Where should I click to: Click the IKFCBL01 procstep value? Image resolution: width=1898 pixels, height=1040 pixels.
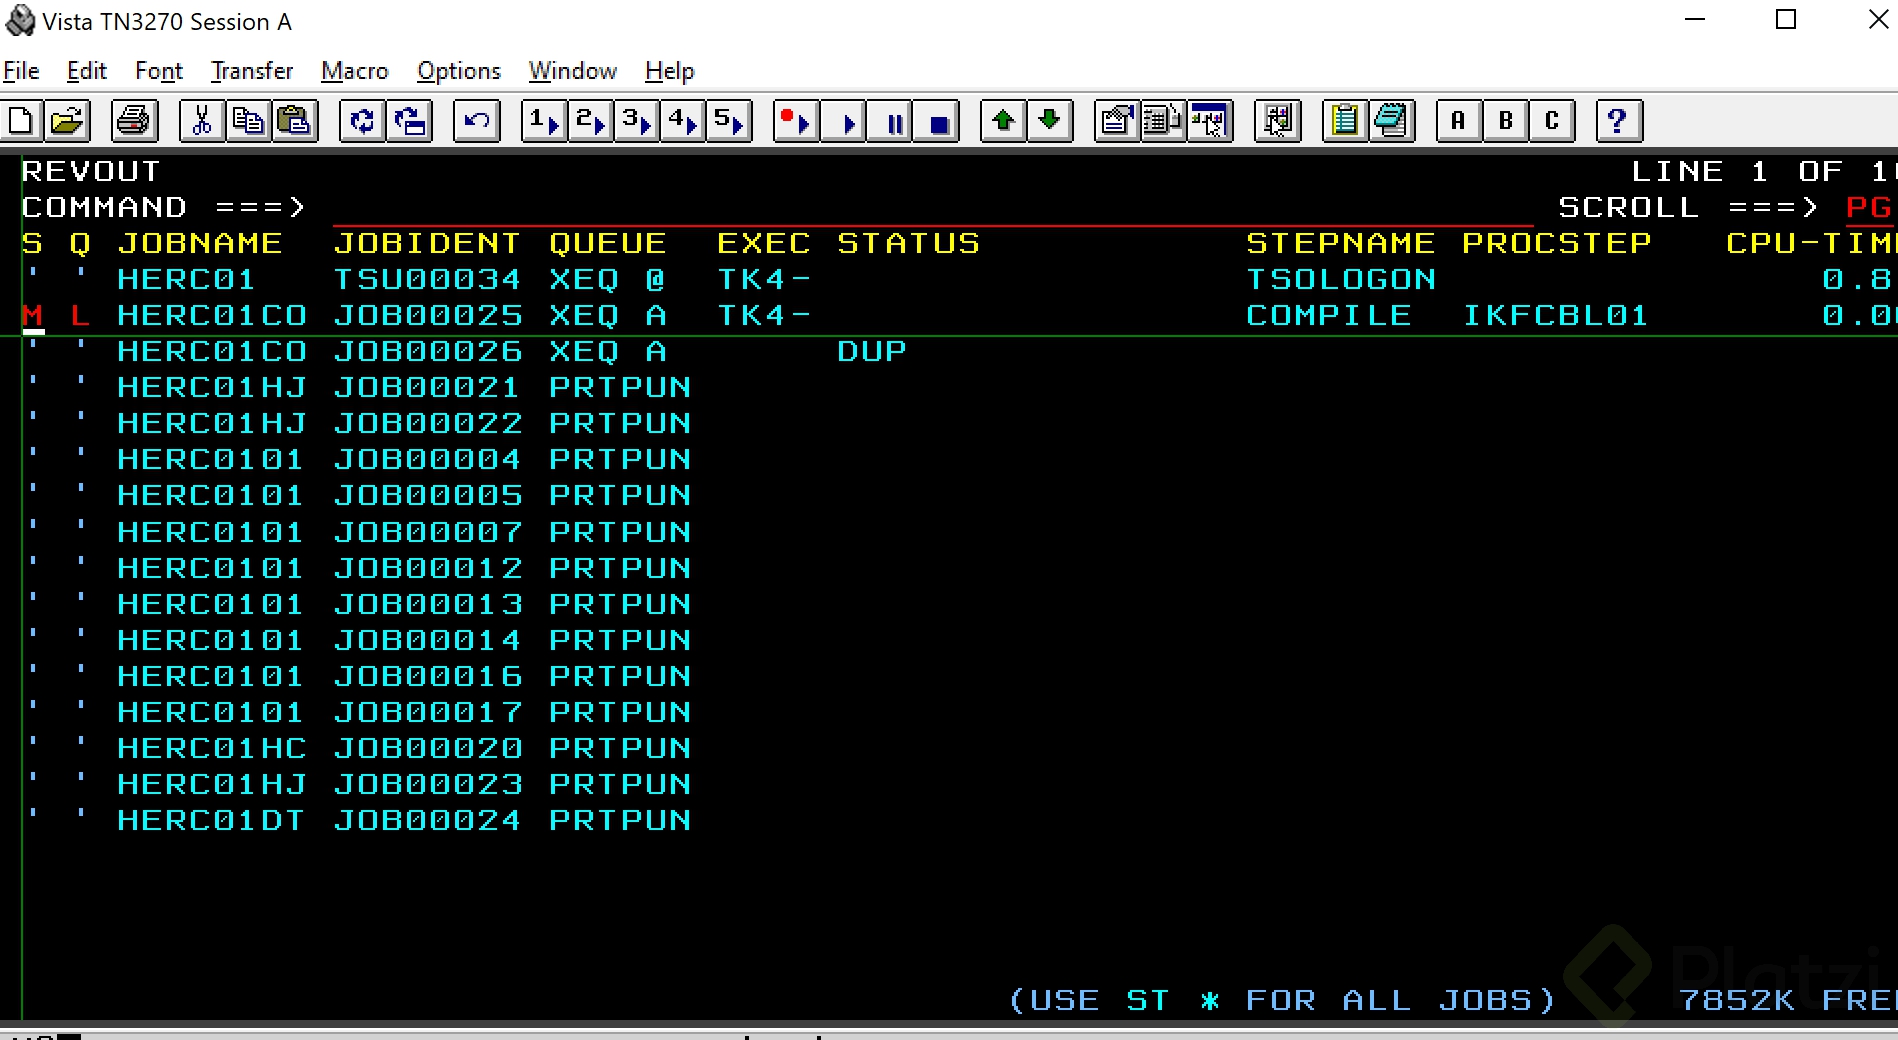click(1555, 316)
